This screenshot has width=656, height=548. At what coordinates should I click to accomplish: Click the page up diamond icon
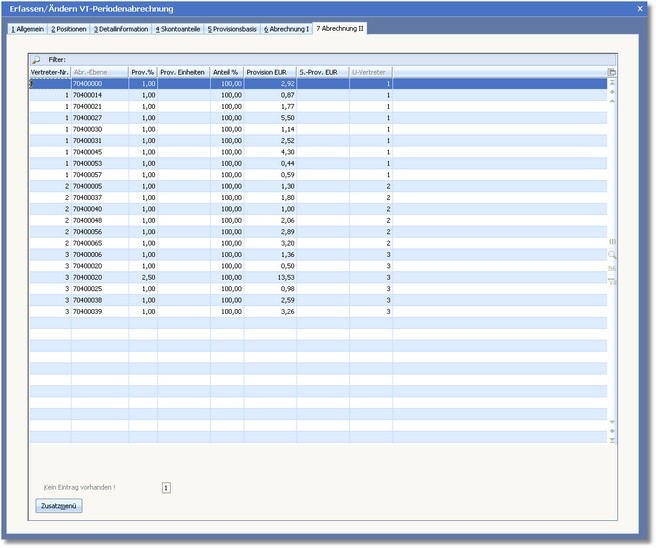point(612,92)
